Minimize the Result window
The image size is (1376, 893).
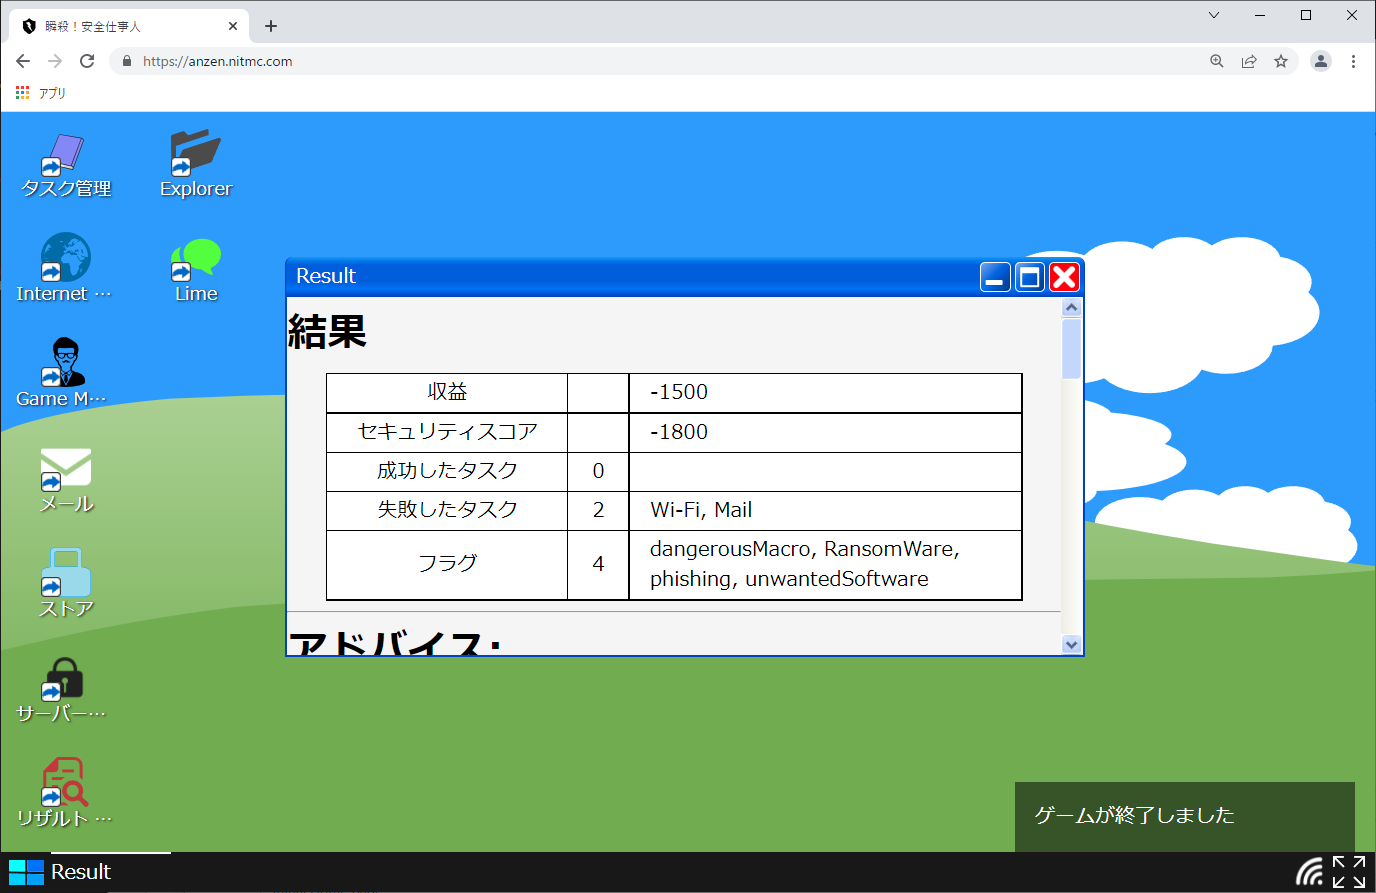(x=995, y=277)
